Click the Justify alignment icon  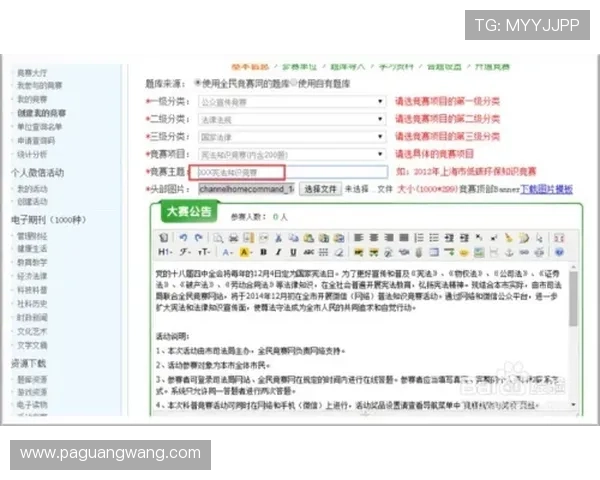404,238
